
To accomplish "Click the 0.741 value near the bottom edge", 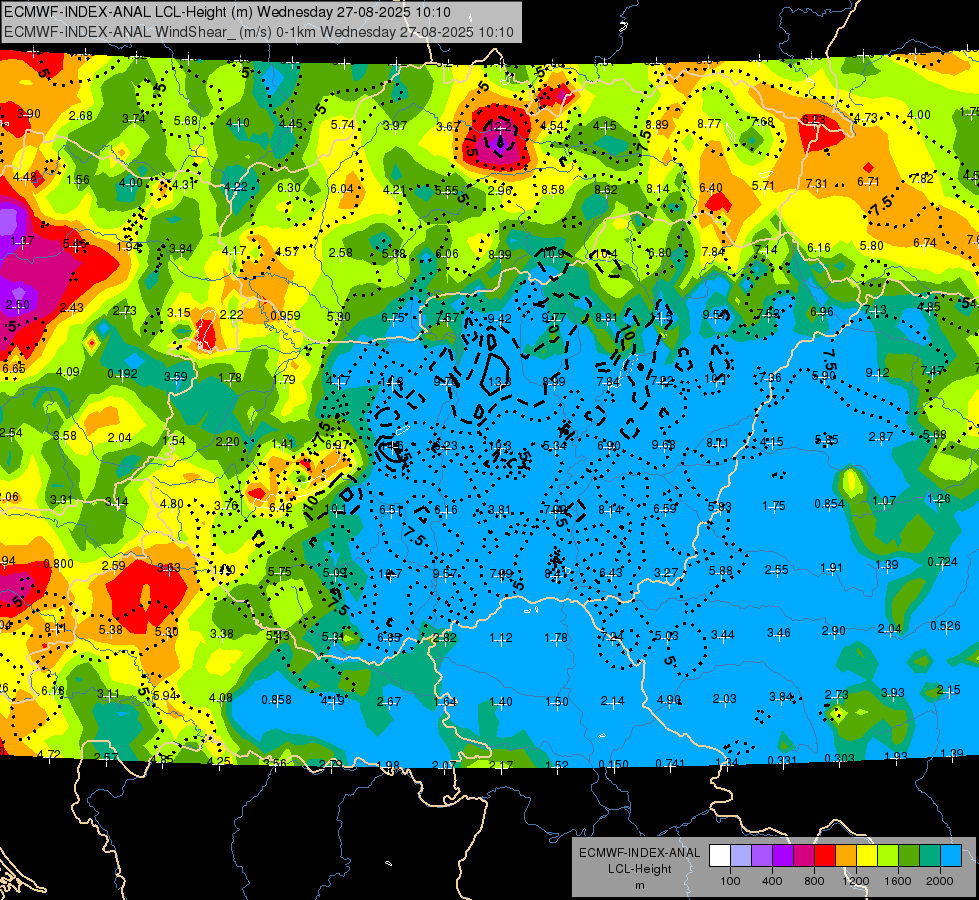I will point(671,763).
